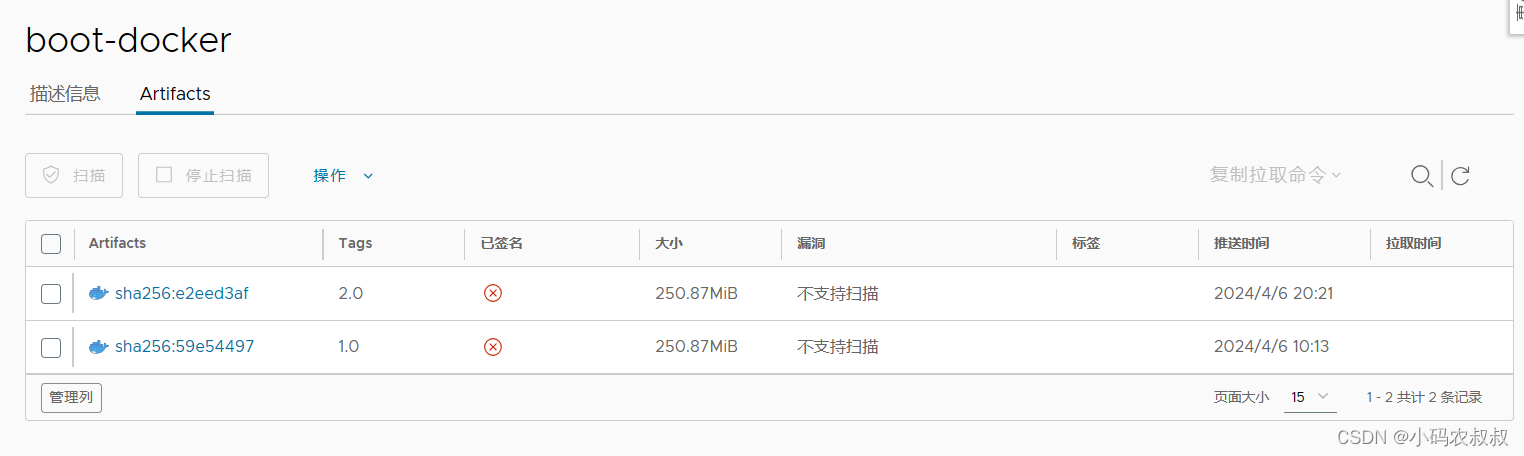The image size is (1524, 456).
Task: Toggle the select-all header checkbox
Action: pyautogui.click(x=51, y=244)
